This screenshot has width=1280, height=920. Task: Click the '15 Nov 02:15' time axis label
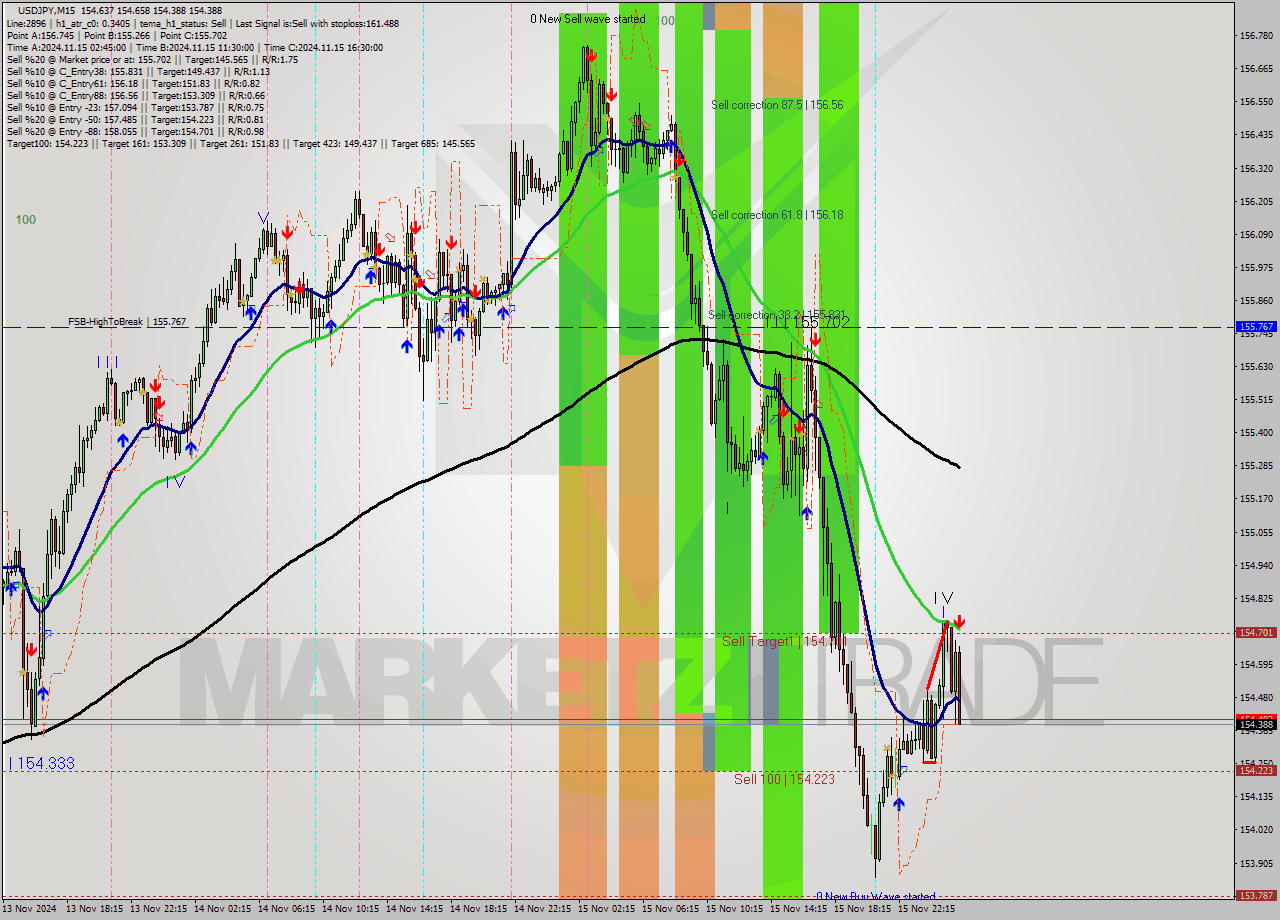tap(607, 909)
